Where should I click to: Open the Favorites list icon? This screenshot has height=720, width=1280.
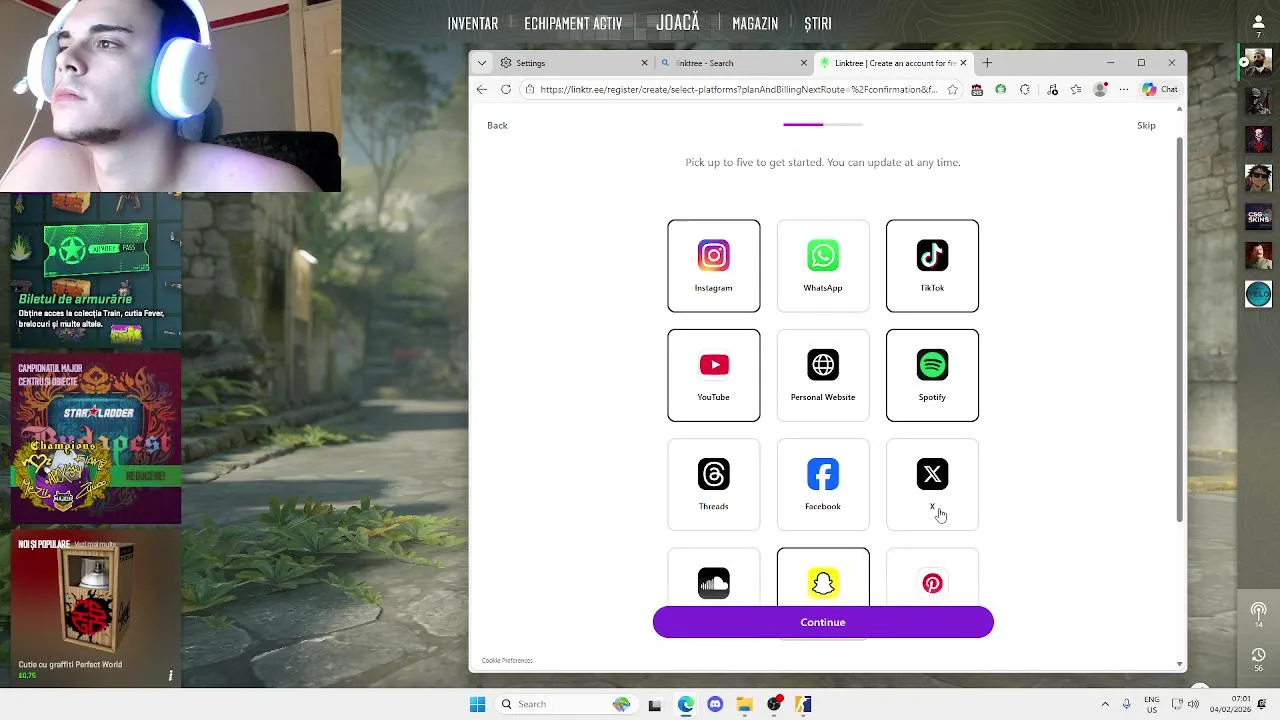click(1076, 89)
